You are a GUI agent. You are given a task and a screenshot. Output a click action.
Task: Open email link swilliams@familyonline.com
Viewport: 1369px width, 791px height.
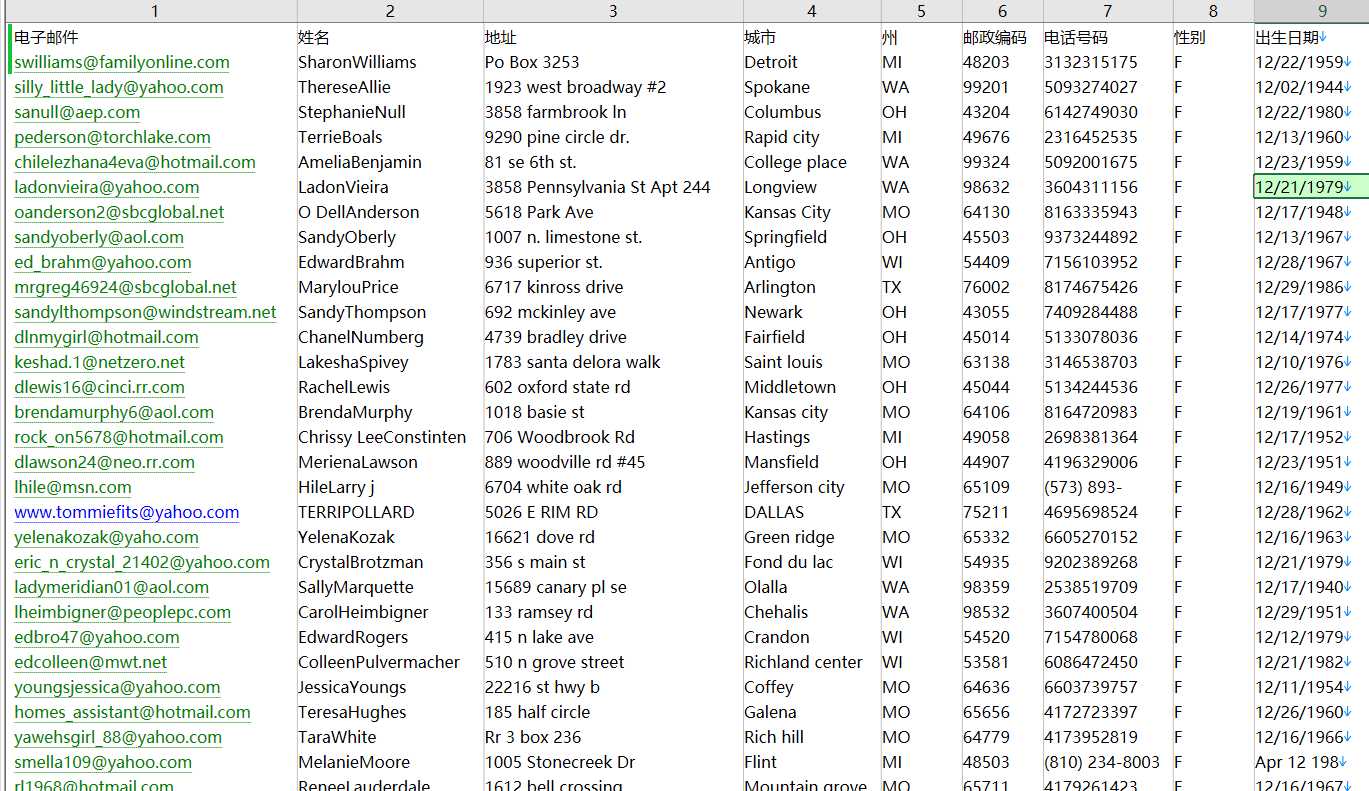[x=122, y=62]
